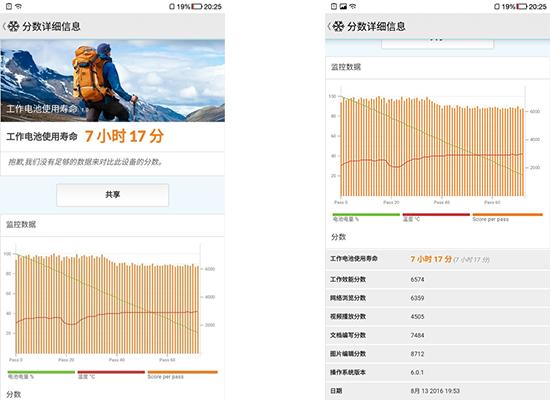Tap the Pass 40 axis label on right chart

click(x=442, y=202)
